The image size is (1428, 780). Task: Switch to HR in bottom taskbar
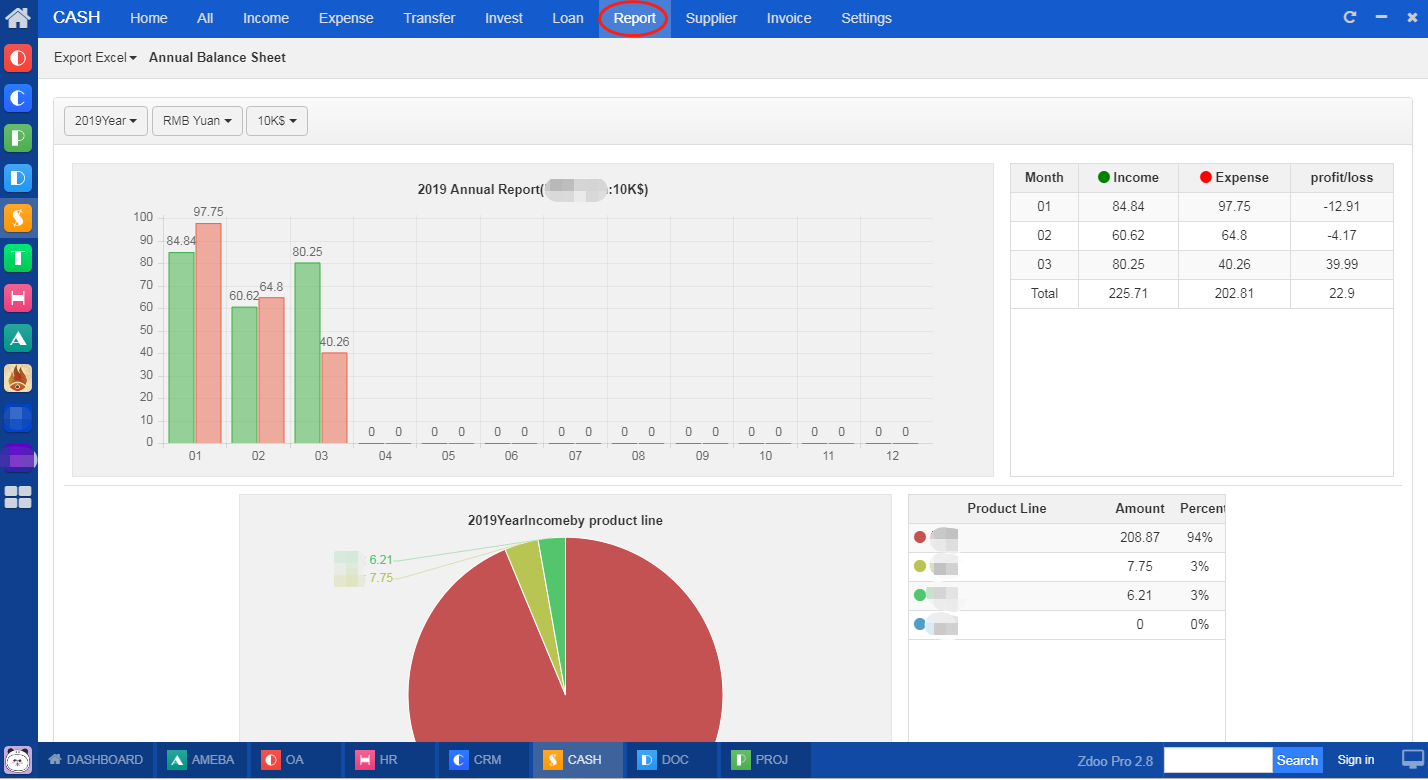coord(389,760)
